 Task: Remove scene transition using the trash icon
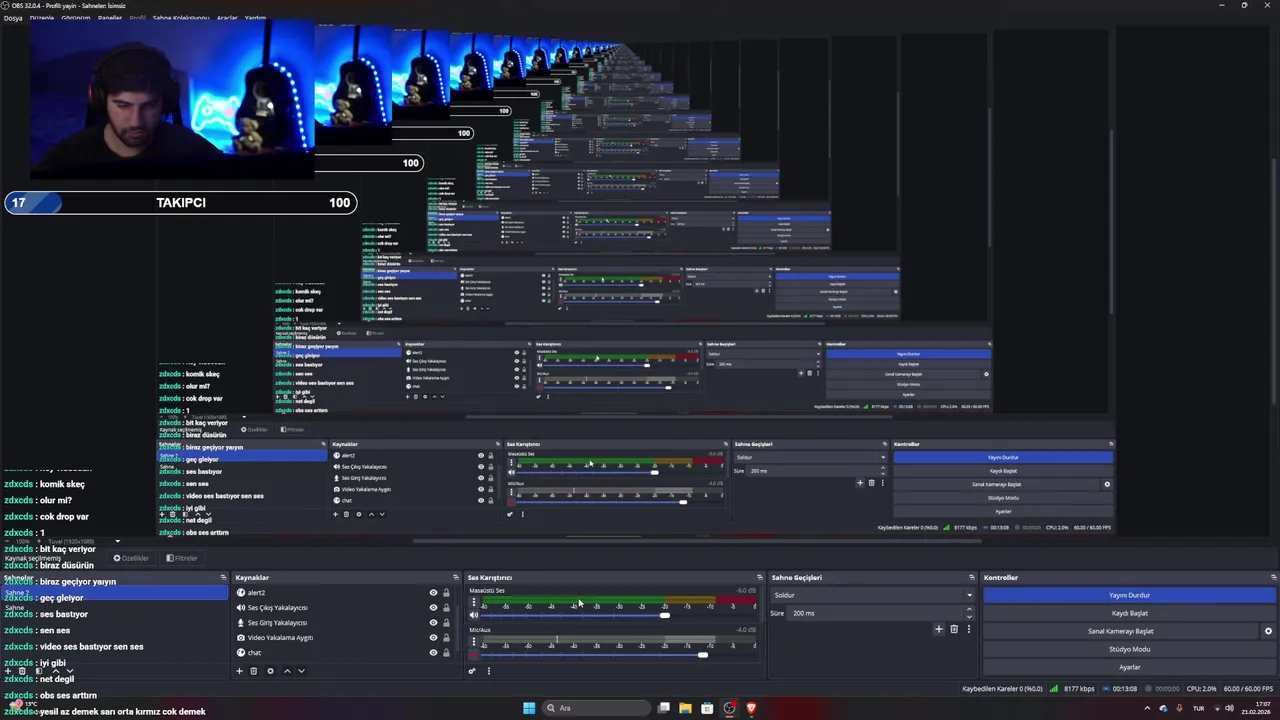pos(954,629)
